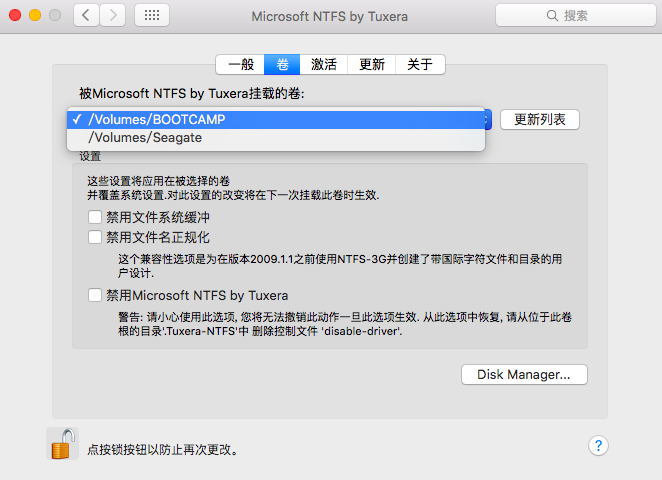
Task: Minimize the window with yellow button
Action: pyautogui.click(x=34, y=15)
